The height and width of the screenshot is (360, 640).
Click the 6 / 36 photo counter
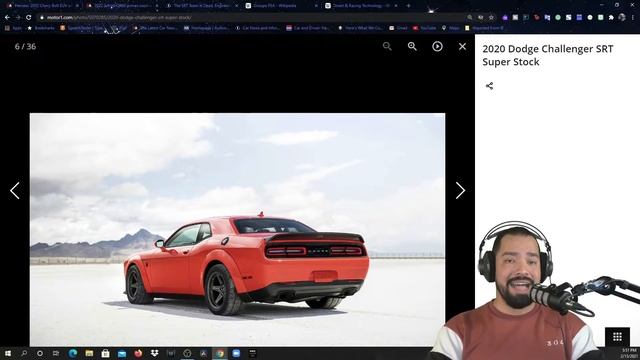click(25, 47)
